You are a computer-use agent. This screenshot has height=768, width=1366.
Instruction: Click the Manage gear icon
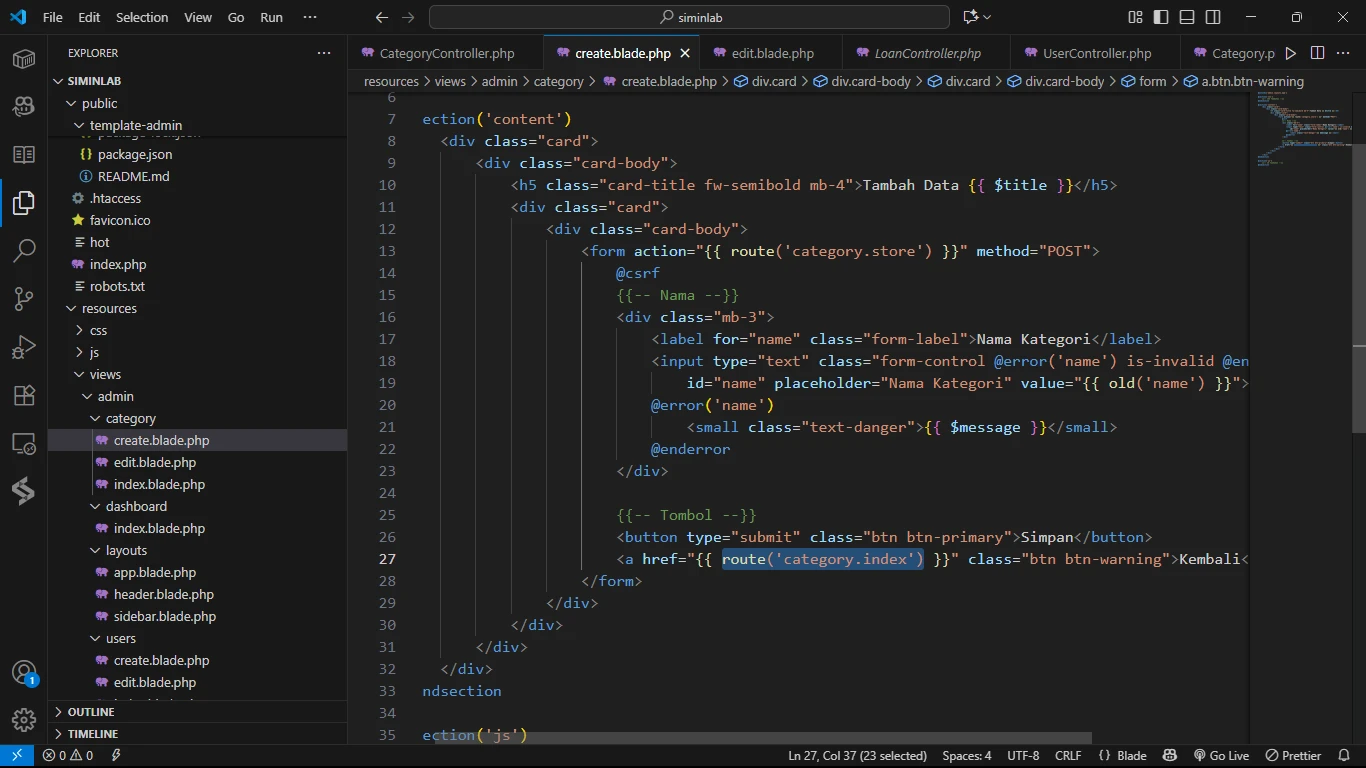tap(24, 719)
